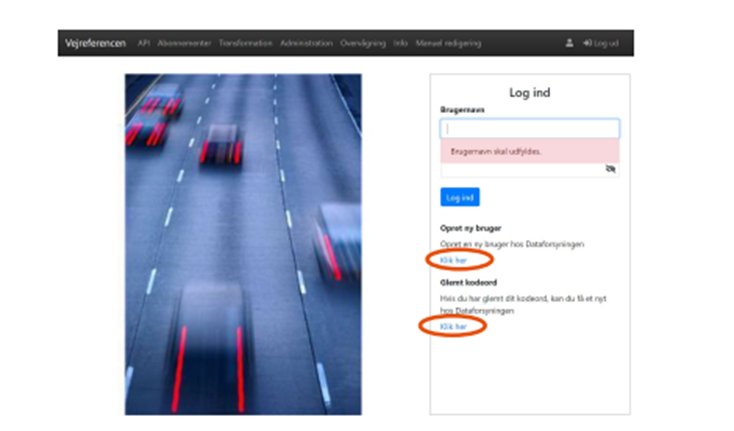Viewport: 734px width, 431px height.
Task: Click 'Klik her' under Glemt kodeord
Action: point(453,327)
